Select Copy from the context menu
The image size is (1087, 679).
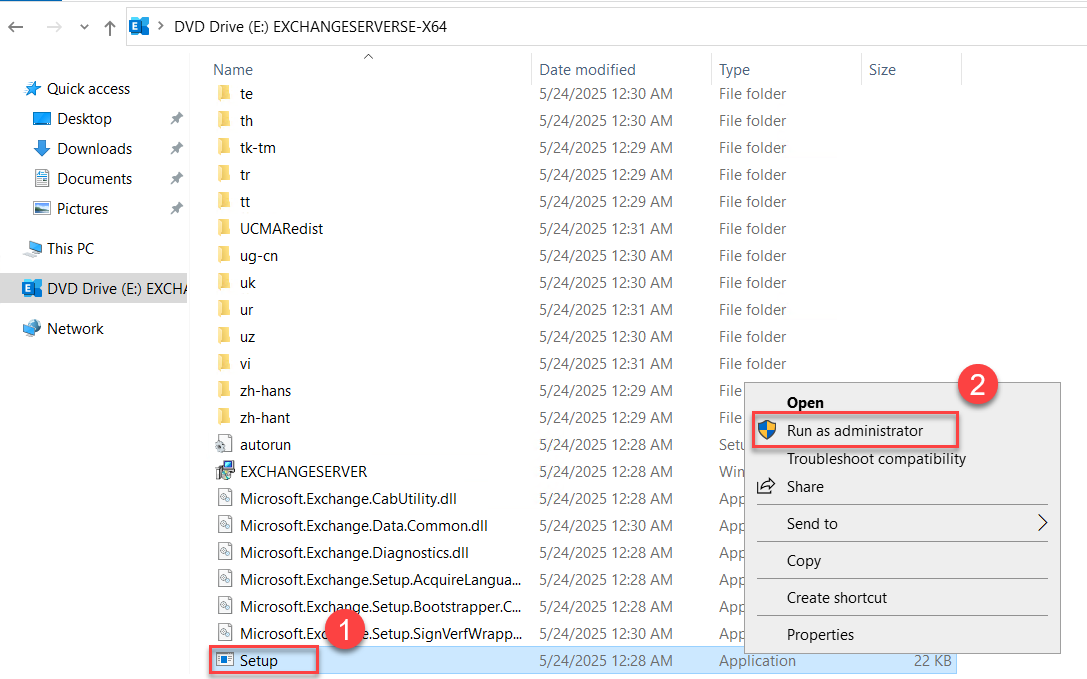[804, 561]
